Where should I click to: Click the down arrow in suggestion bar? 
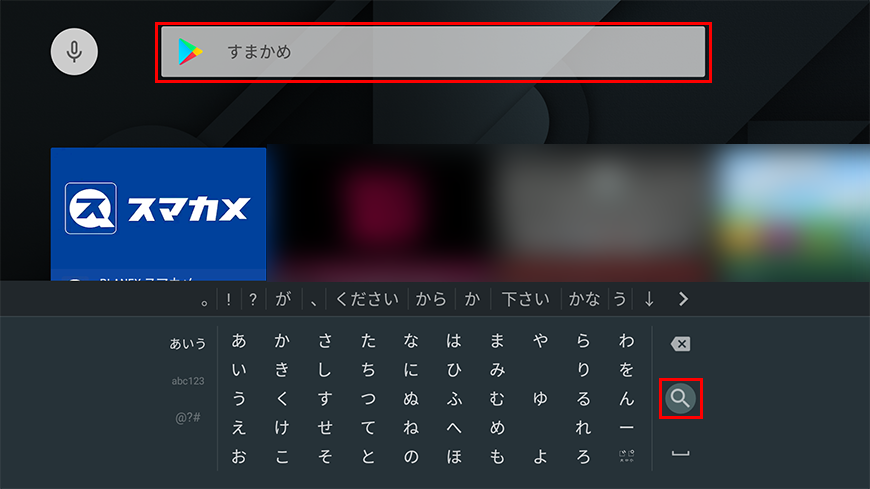(x=649, y=299)
